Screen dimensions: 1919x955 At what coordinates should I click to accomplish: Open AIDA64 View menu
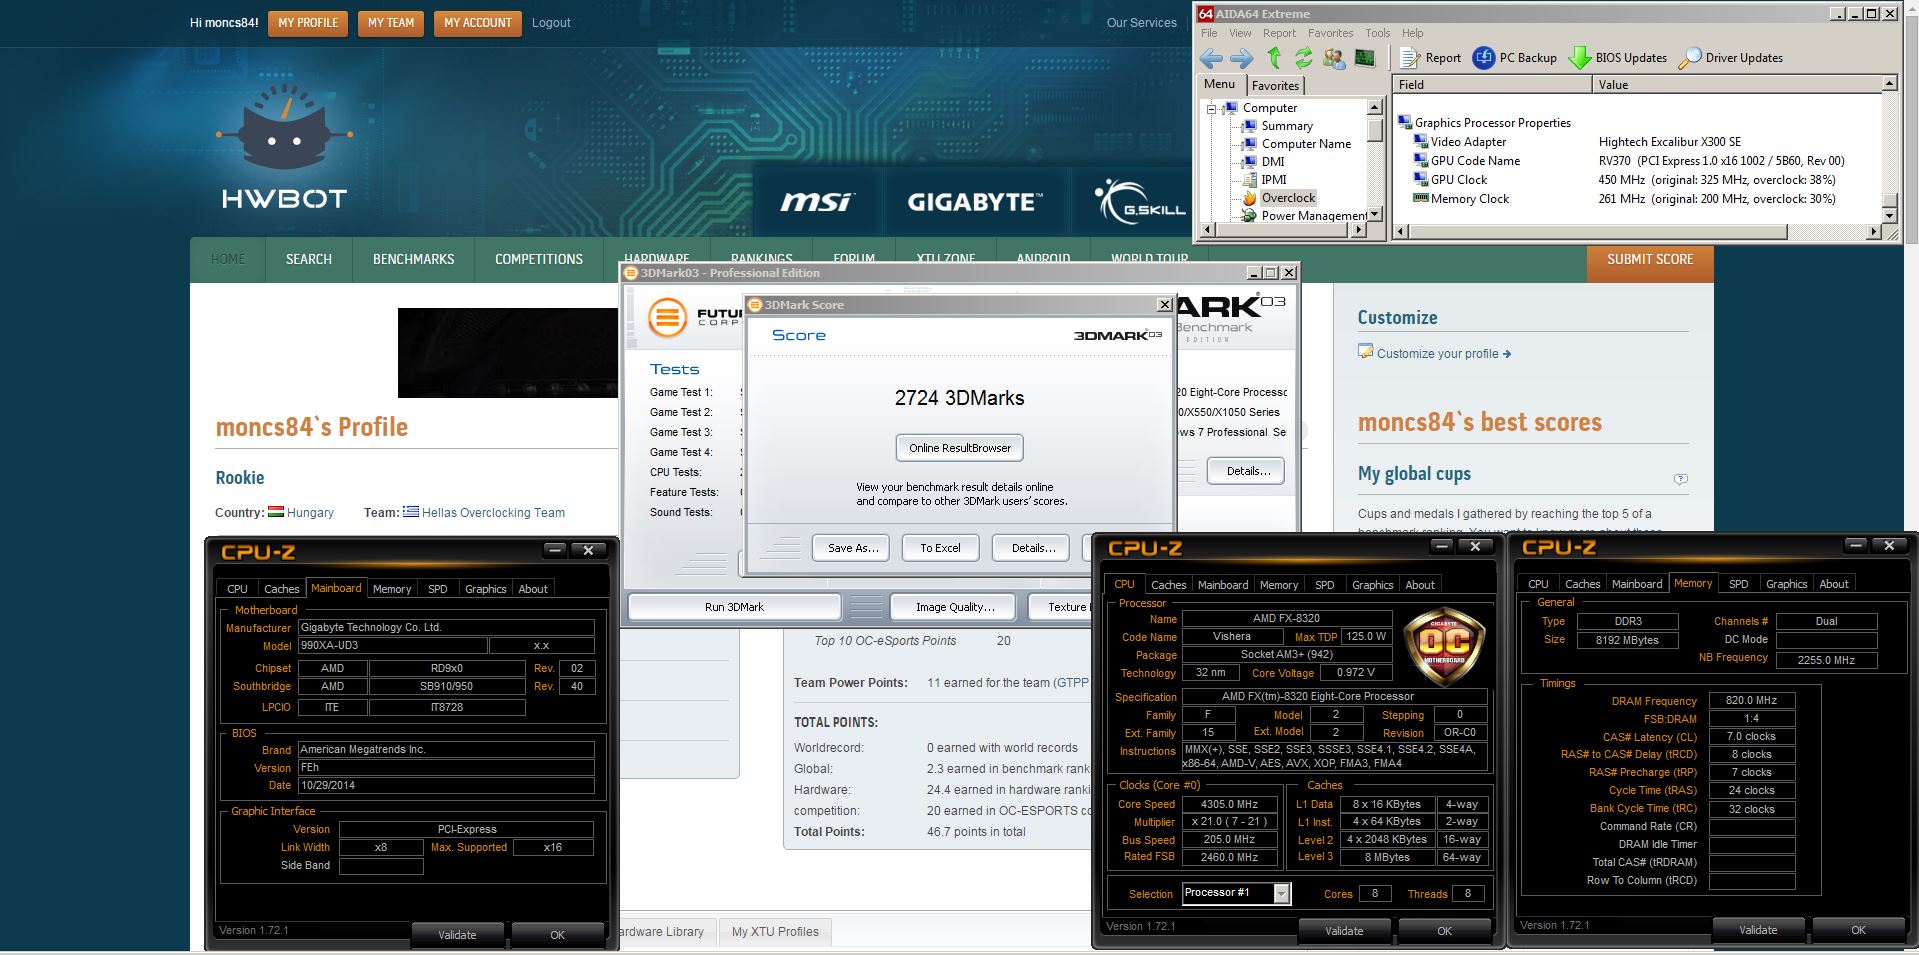click(1240, 33)
